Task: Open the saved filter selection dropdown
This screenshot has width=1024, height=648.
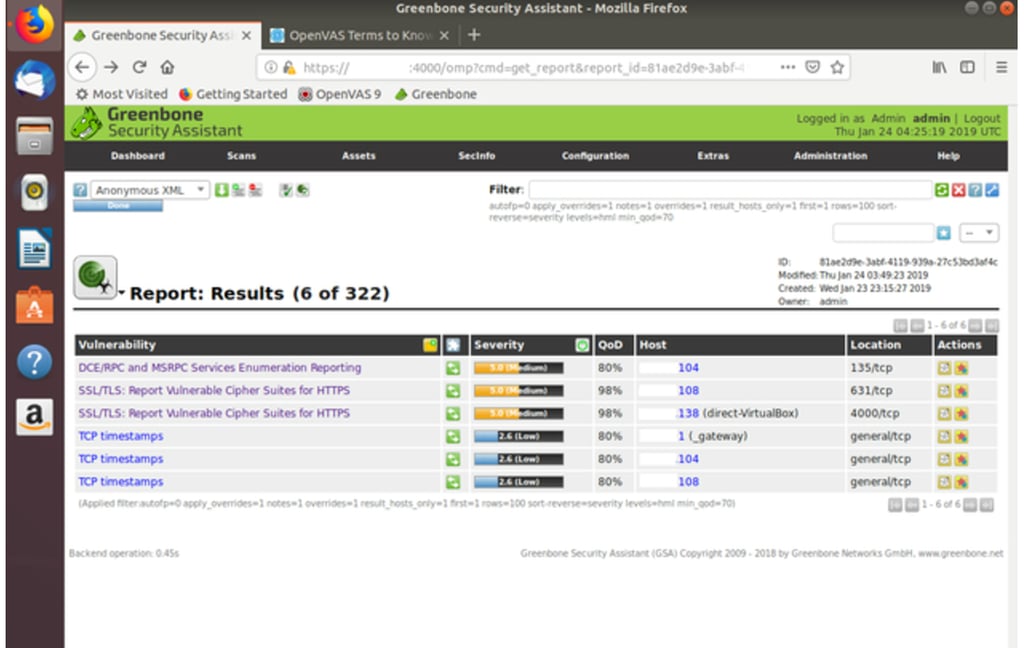Action: 979,233
